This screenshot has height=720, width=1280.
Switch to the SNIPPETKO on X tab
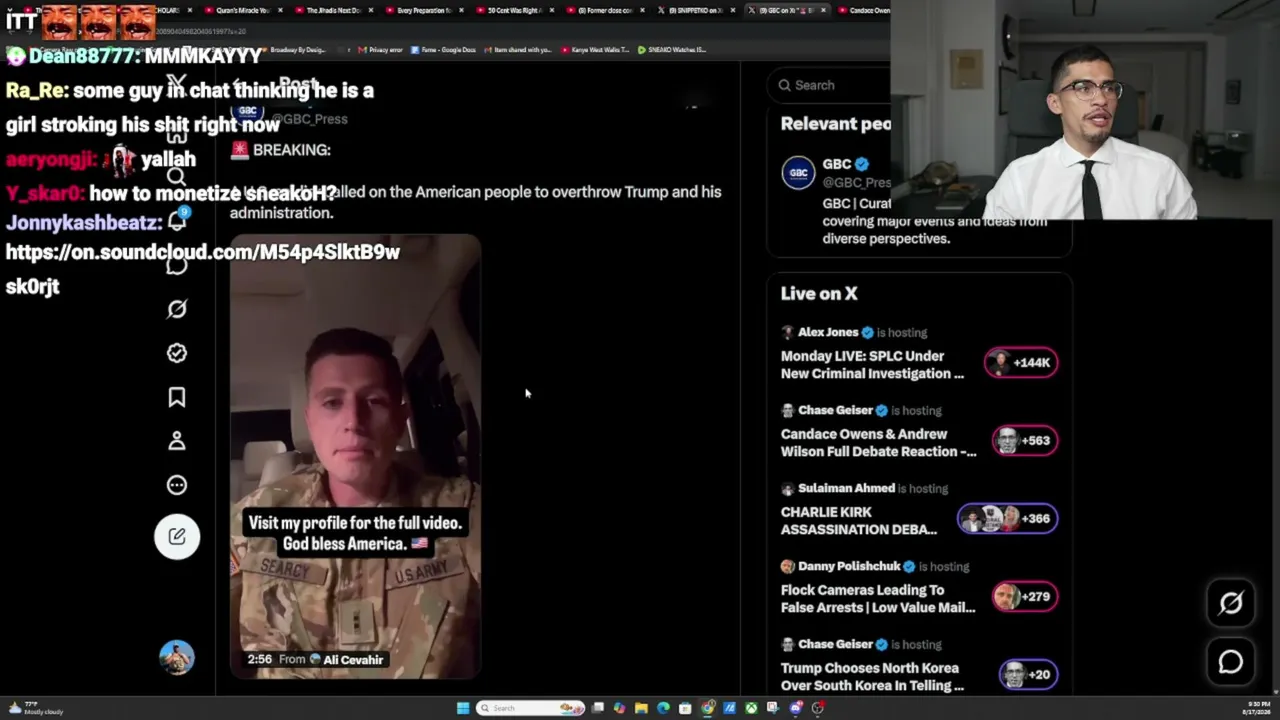[x=695, y=10]
